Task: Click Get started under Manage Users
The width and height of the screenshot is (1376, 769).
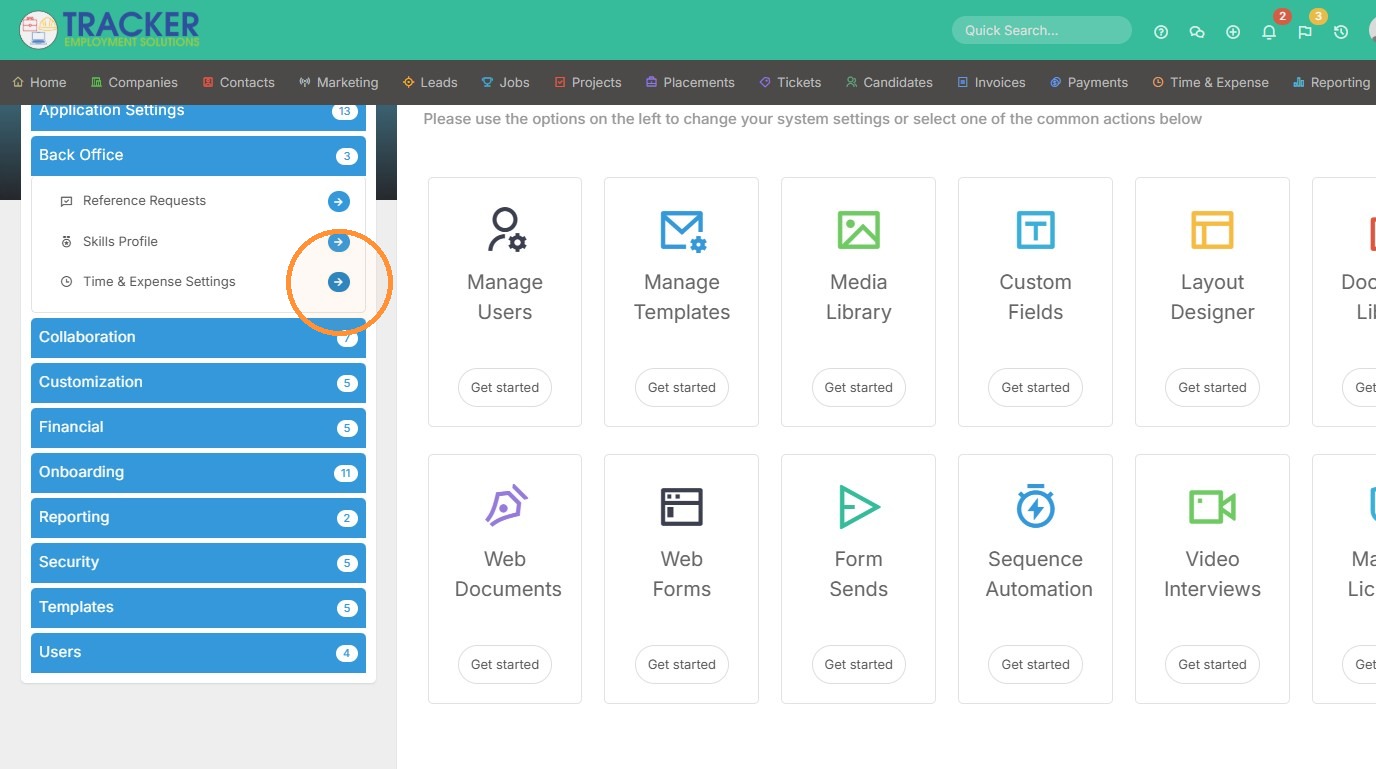Action: pyautogui.click(x=505, y=388)
